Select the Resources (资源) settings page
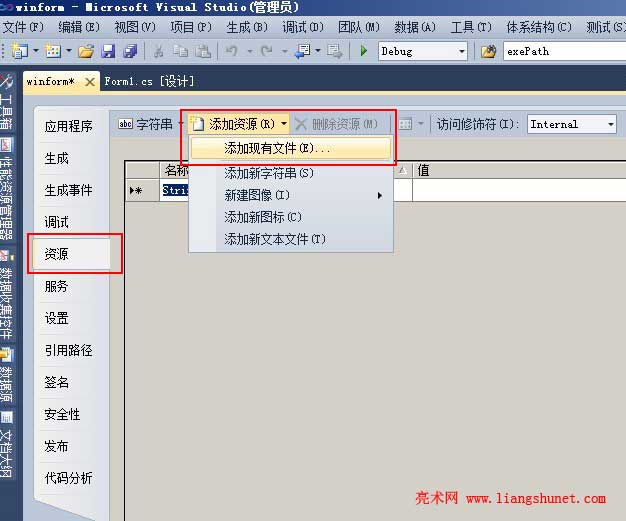 tap(71, 254)
